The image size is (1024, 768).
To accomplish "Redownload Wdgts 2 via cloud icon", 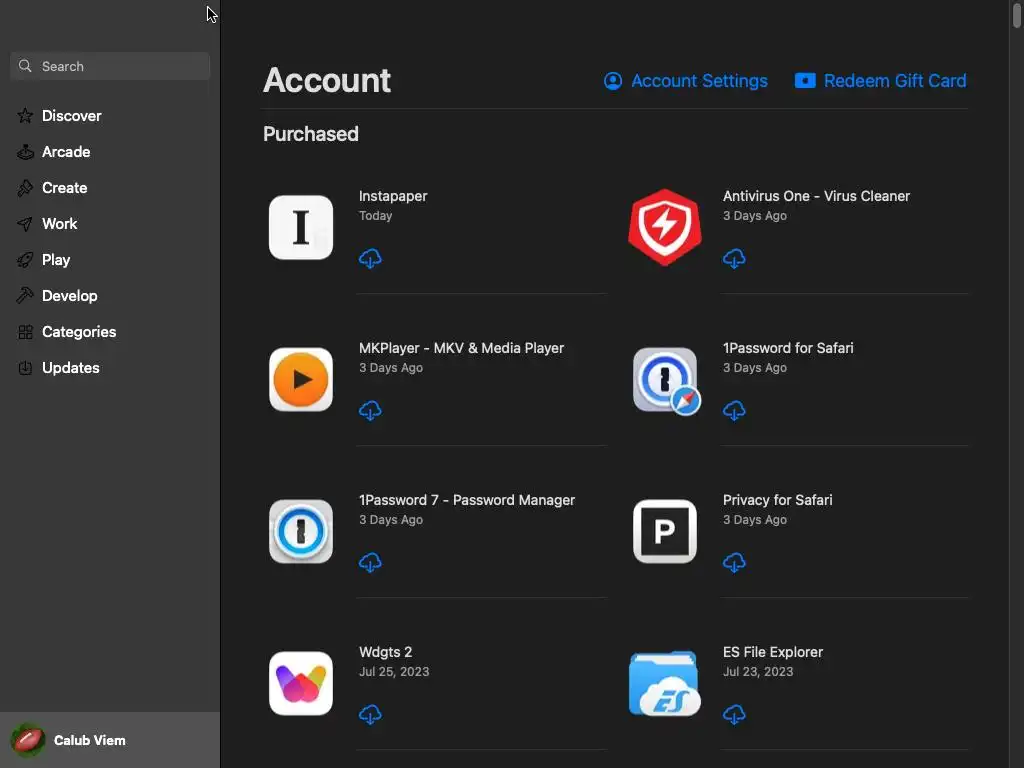I will tap(370, 714).
